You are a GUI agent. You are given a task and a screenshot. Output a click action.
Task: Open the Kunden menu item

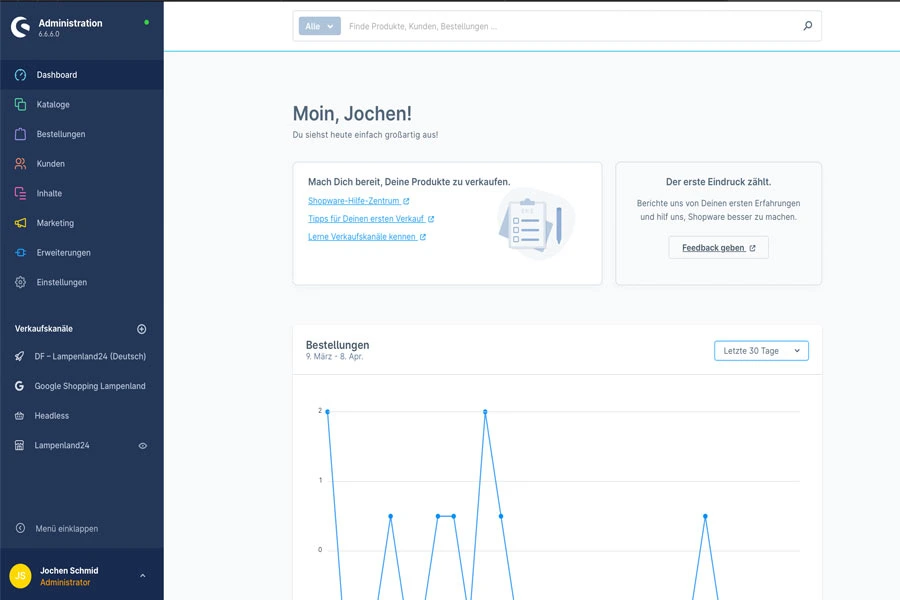[82, 164]
